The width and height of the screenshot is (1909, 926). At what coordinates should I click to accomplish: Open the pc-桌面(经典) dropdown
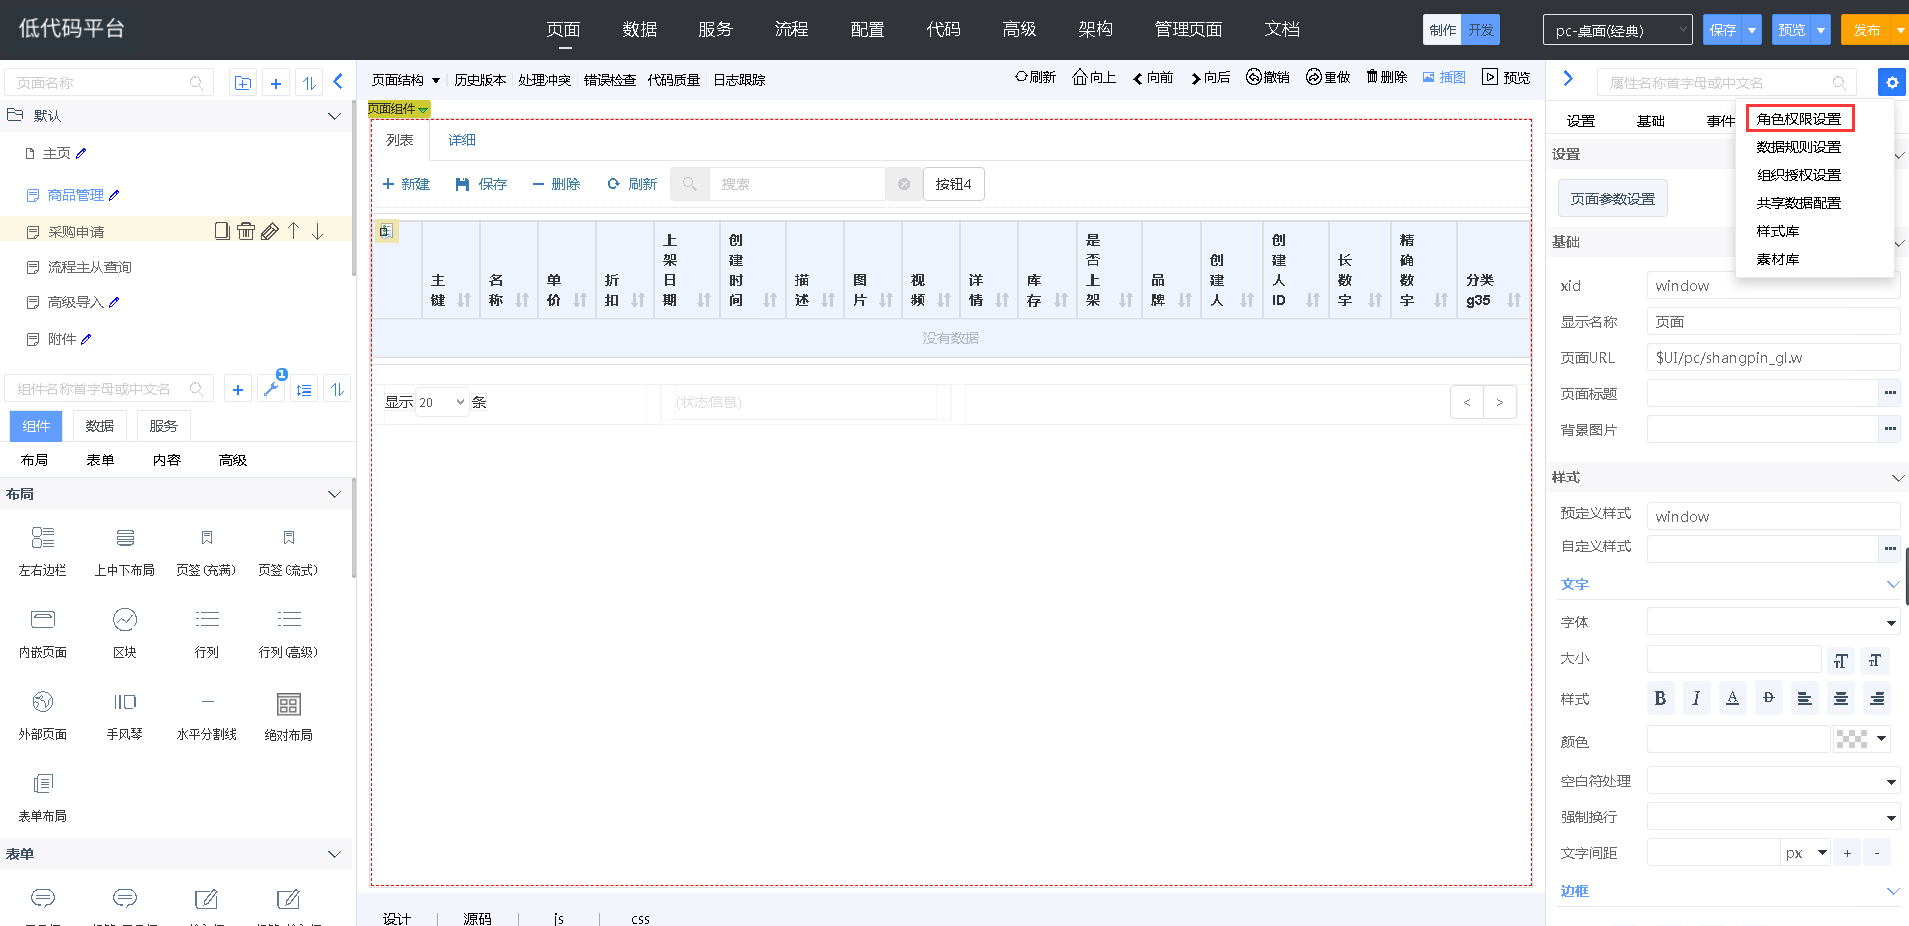pos(1617,30)
